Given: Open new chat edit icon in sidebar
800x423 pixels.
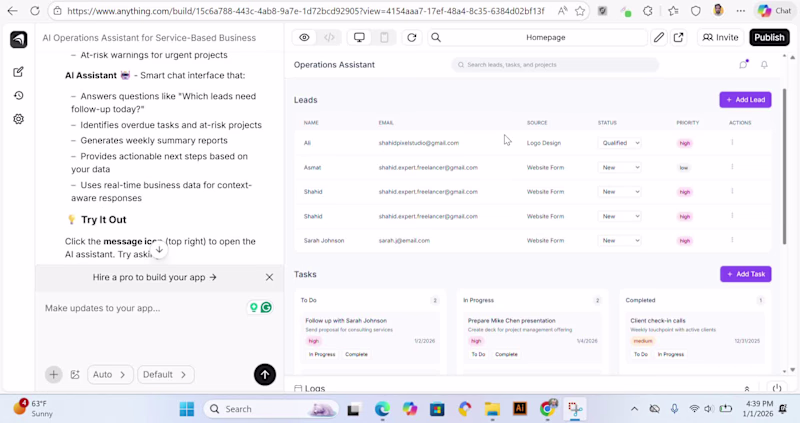Looking at the screenshot, I should coord(18,72).
